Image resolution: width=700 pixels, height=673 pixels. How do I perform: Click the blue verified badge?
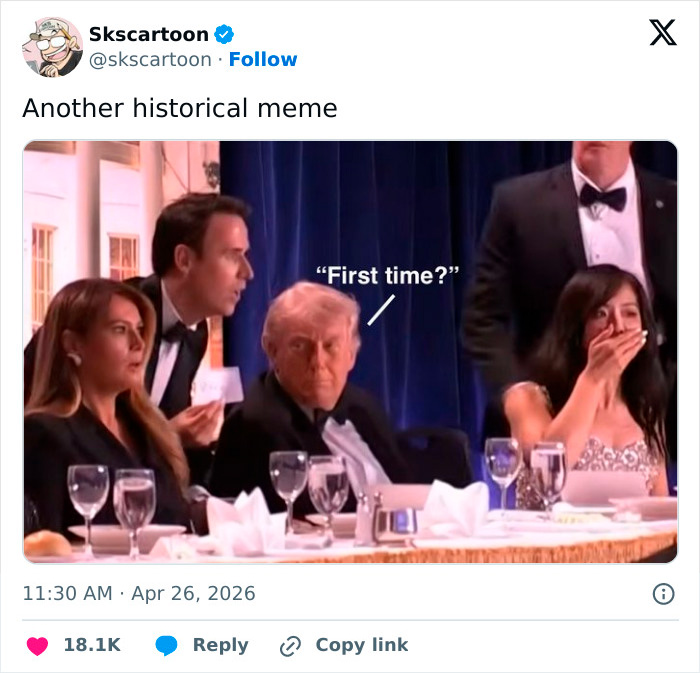coord(225,35)
